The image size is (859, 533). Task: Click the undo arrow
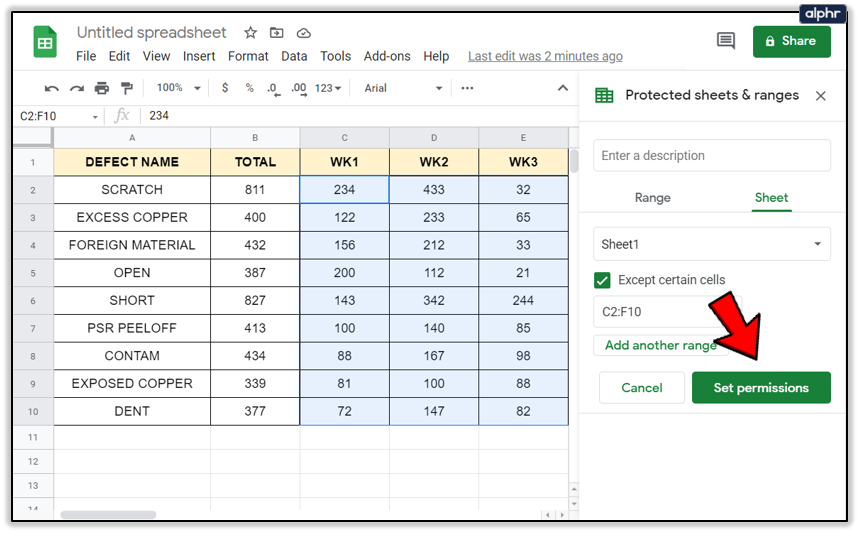(x=51, y=88)
